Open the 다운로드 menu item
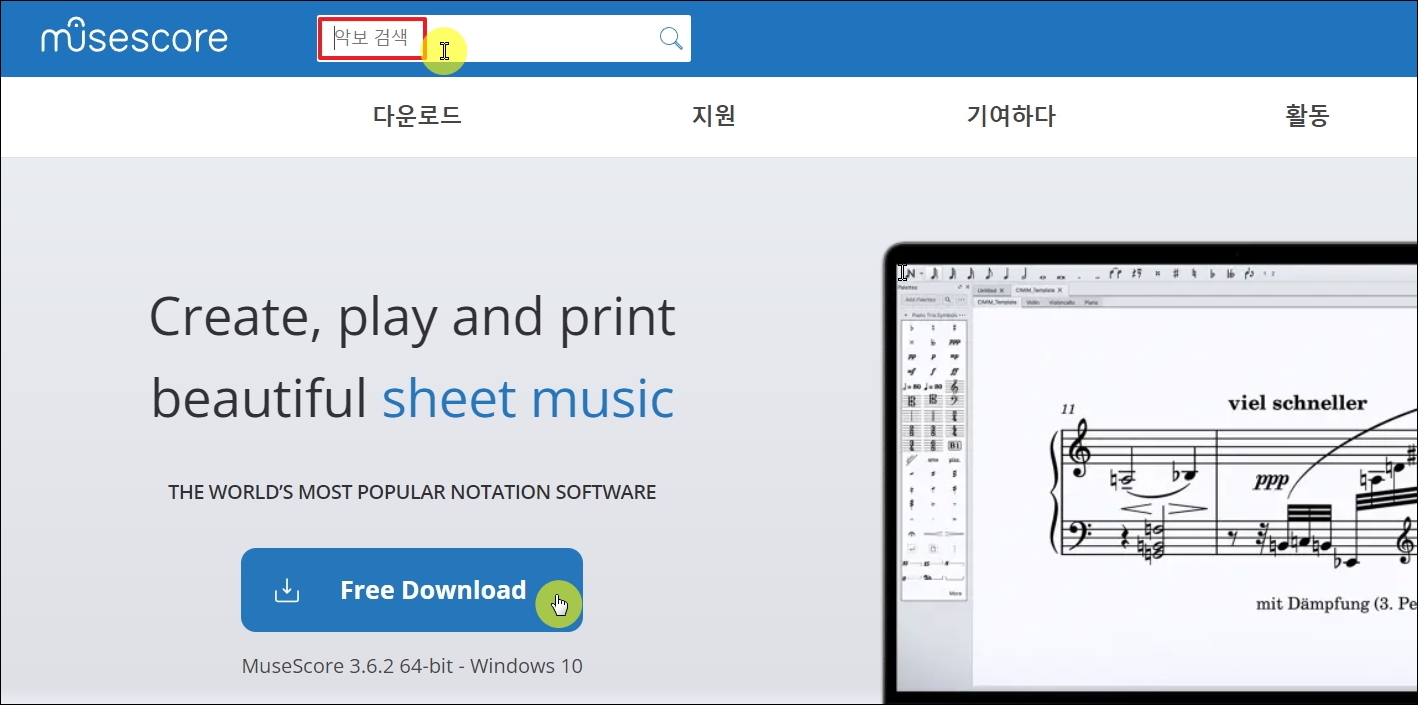1418x705 pixels. point(417,116)
